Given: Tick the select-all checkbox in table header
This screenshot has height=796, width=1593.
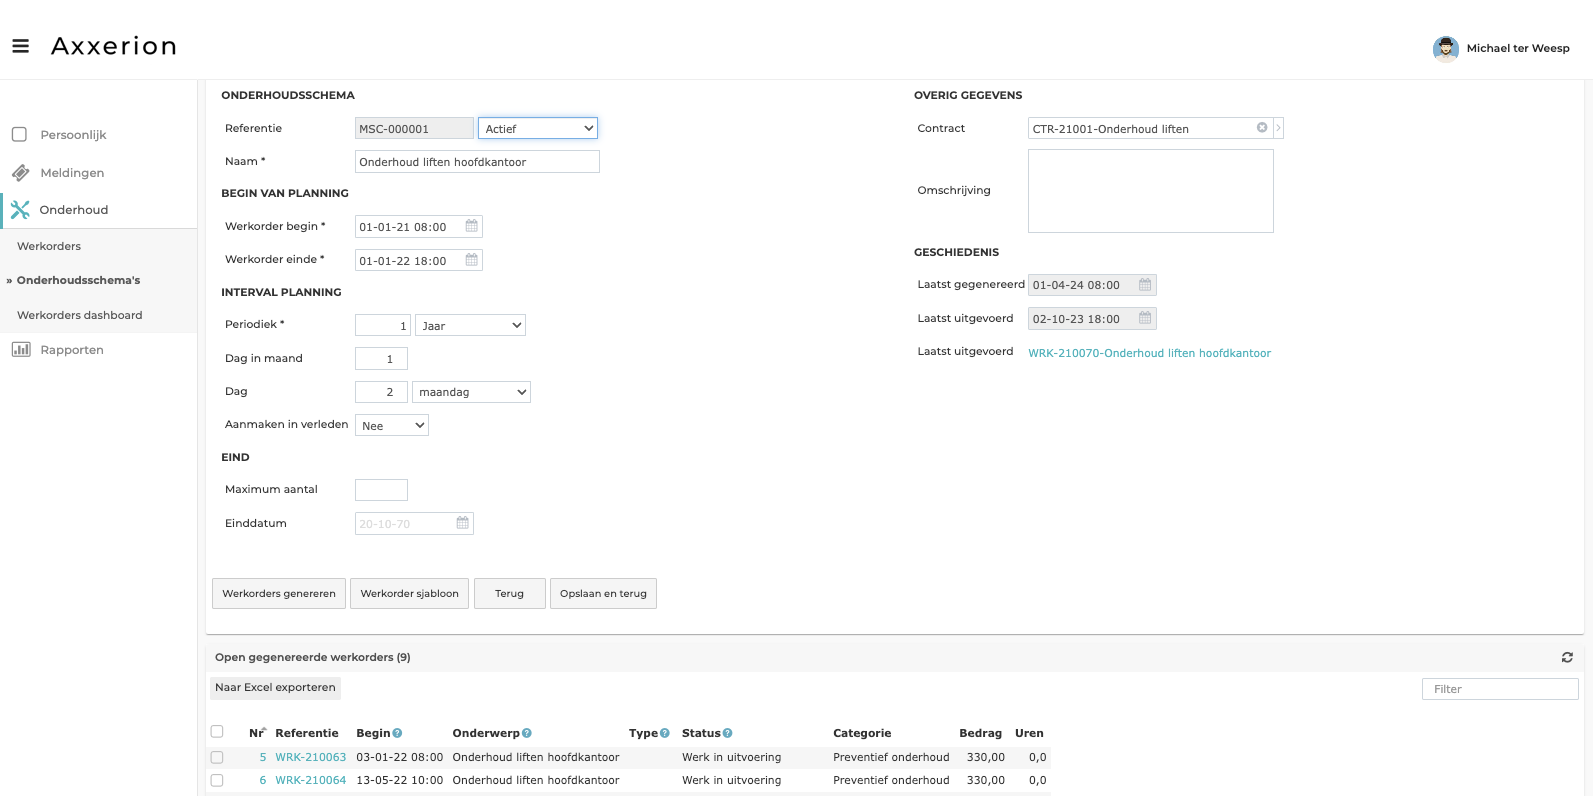Looking at the screenshot, I should point(217,731).
